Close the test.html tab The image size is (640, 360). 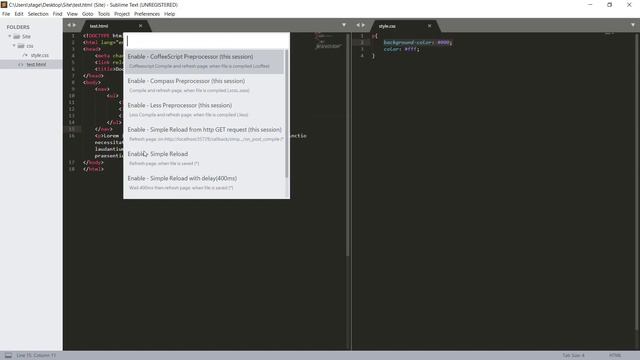coord(140,26)
